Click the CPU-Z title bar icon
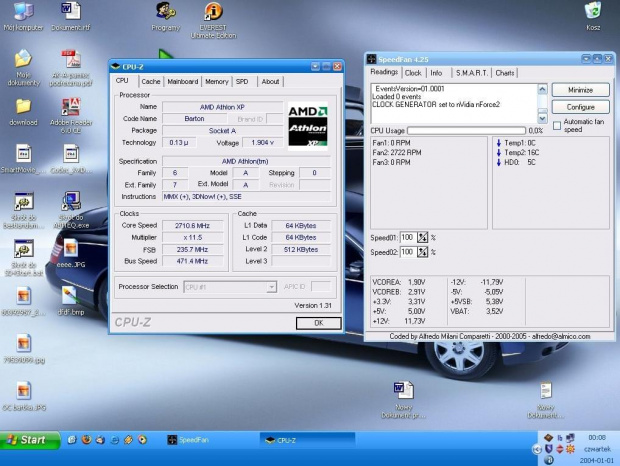 [115, 66]
